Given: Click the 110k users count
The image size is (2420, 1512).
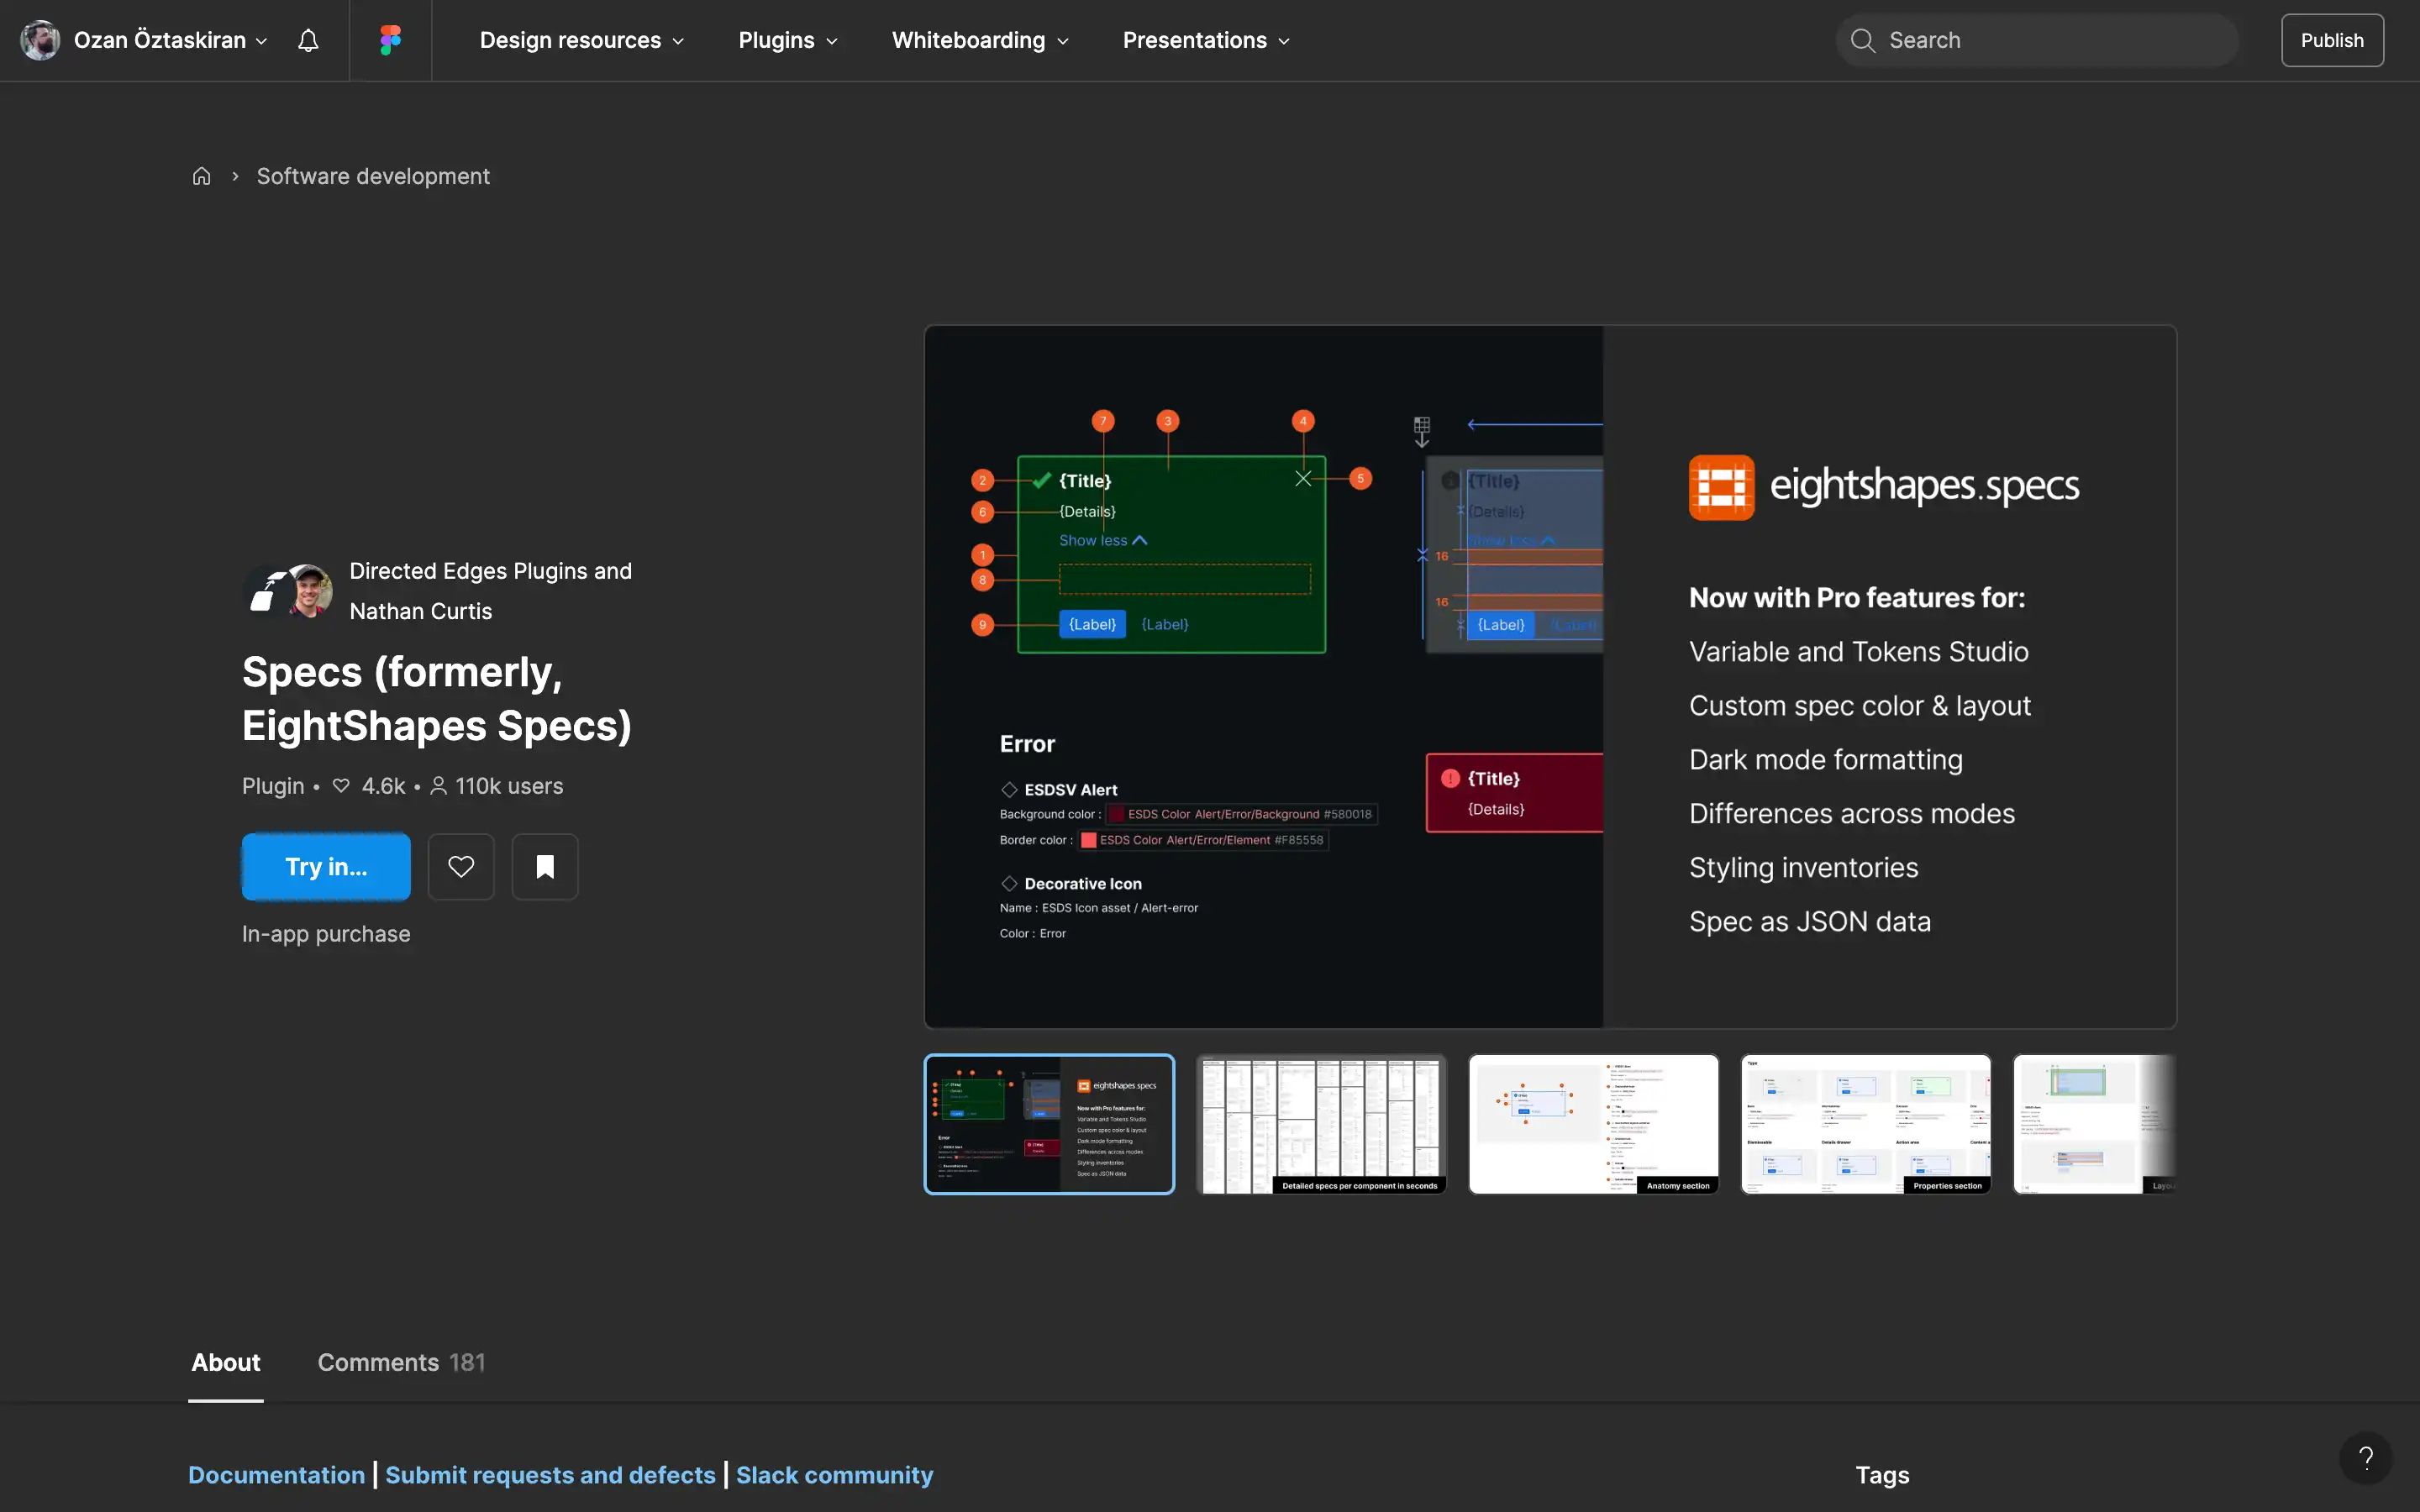Looking at the screenshot, I should pos(497,786).
